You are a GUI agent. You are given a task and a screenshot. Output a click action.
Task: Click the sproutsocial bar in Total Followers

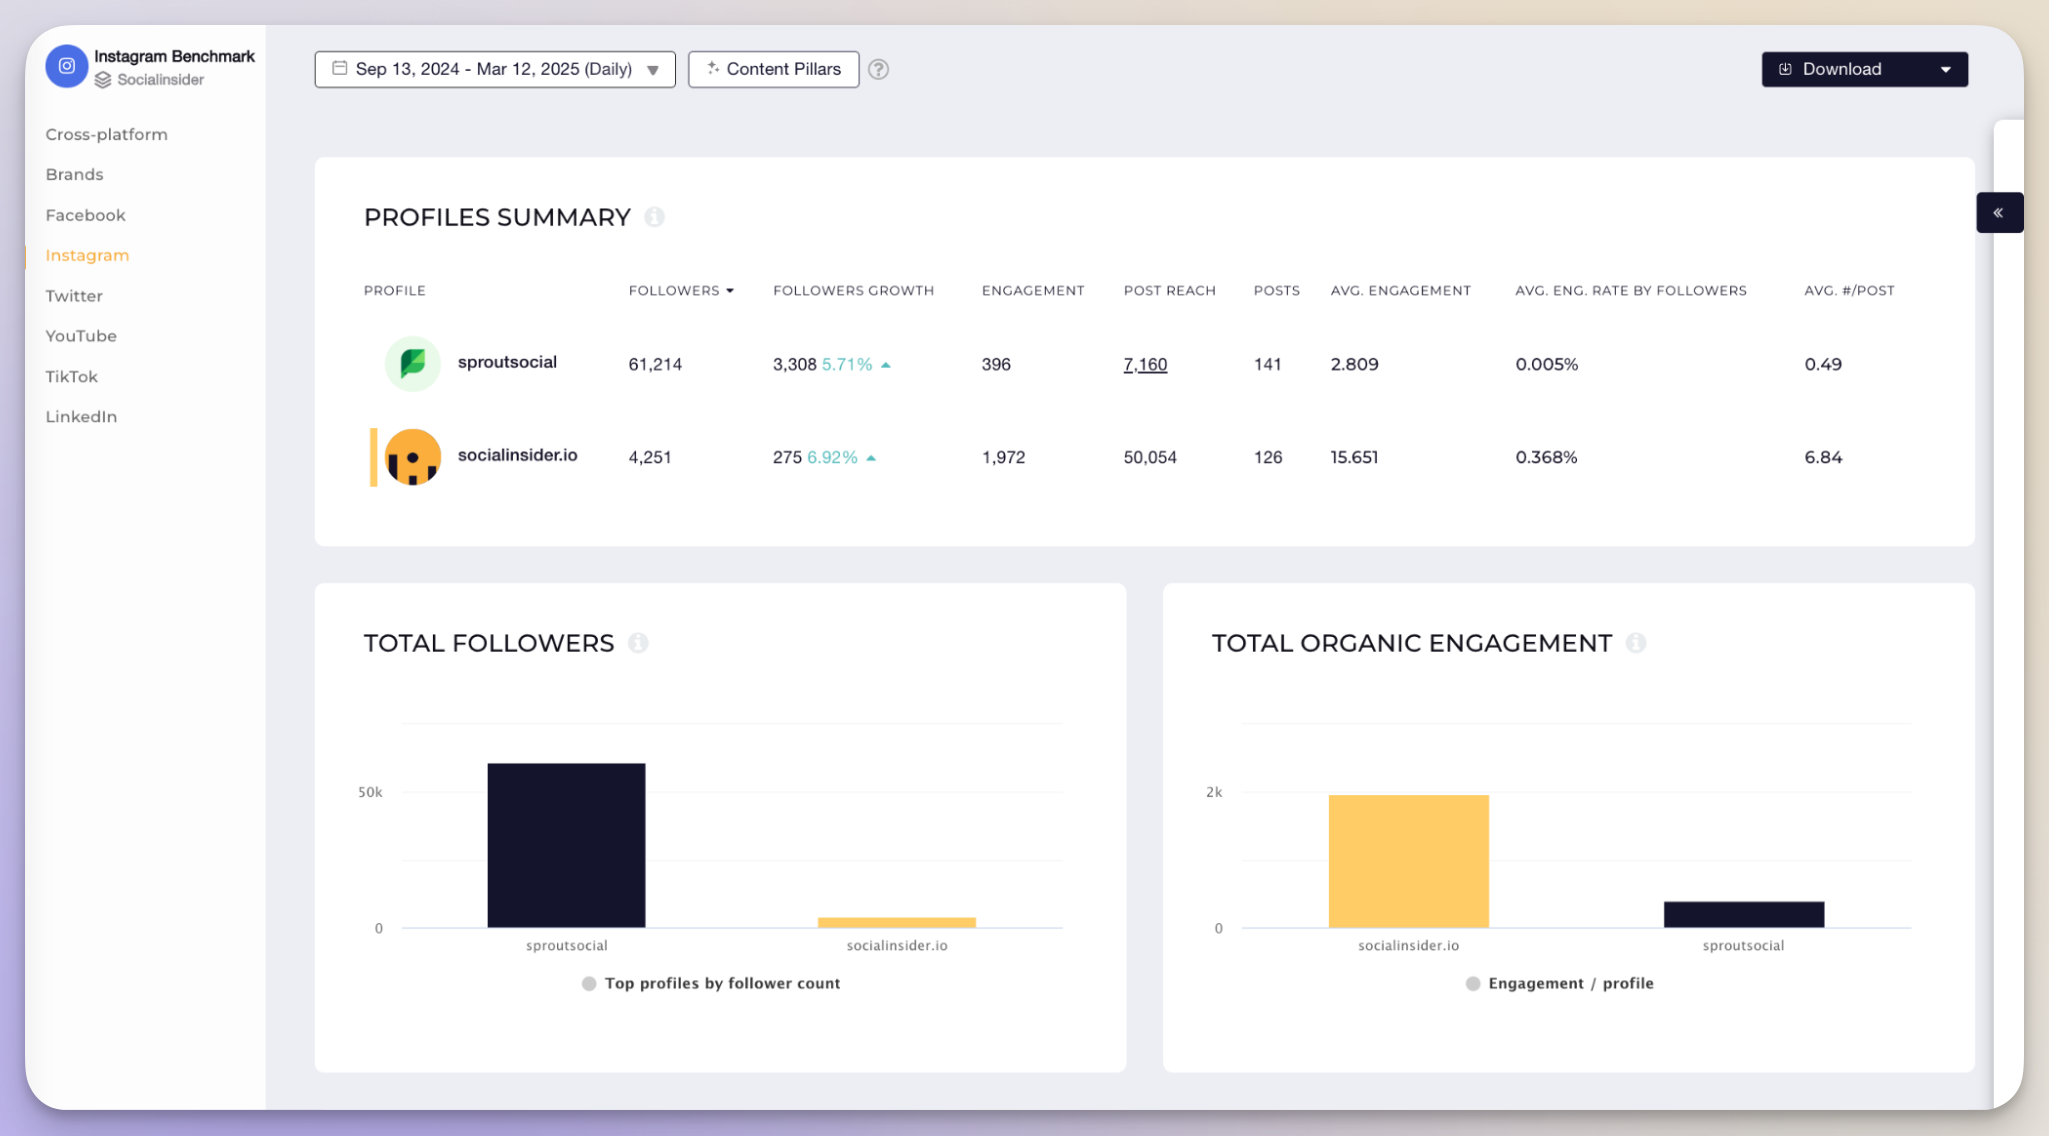pos(566,845)
